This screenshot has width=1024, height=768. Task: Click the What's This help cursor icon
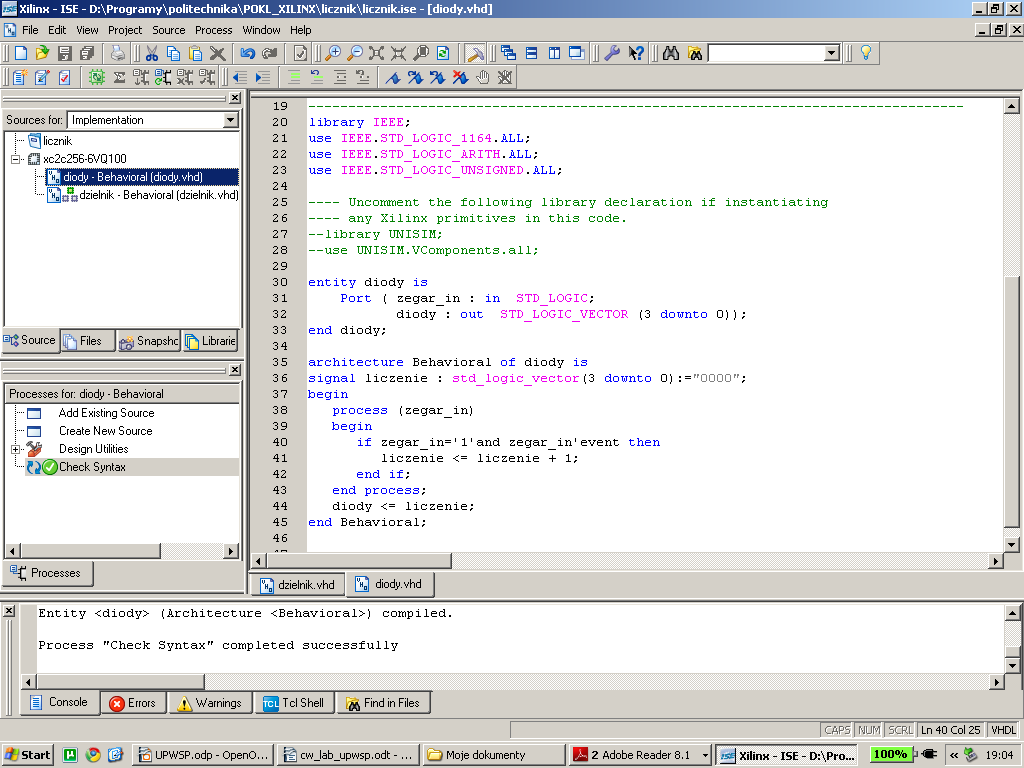(635, 53)
